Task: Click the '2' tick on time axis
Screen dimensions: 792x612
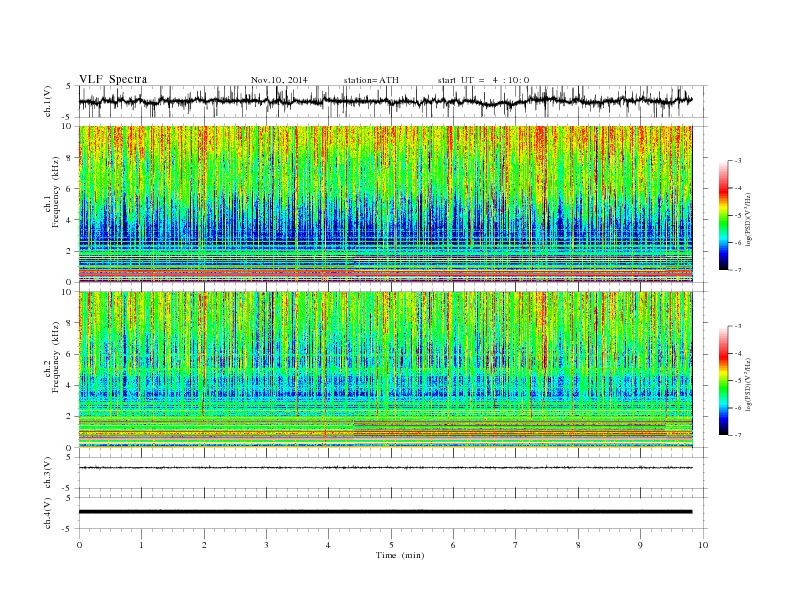Action: [x=204, y=545]
